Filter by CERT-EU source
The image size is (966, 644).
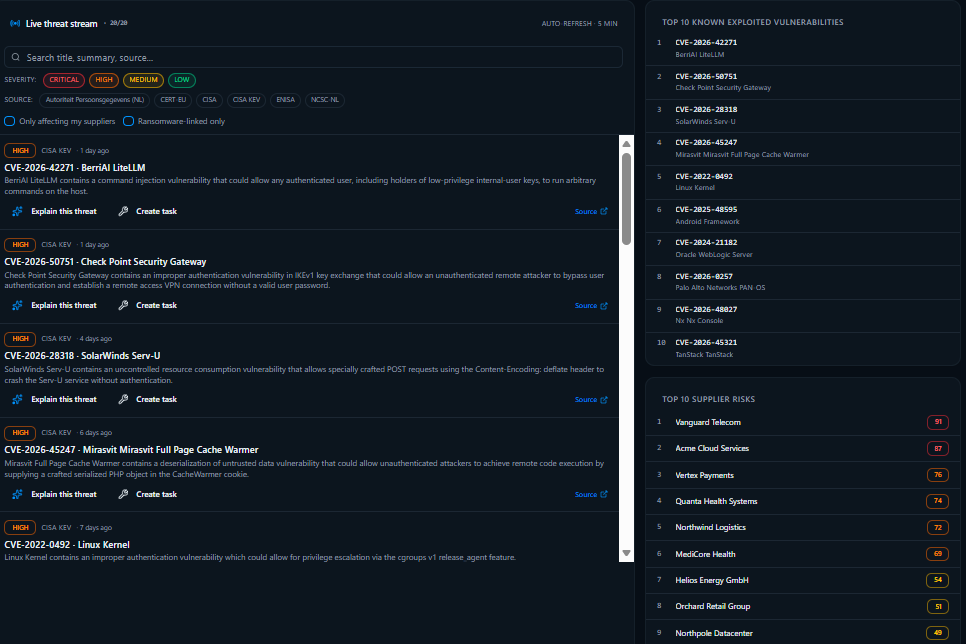[x=173, y=100]
